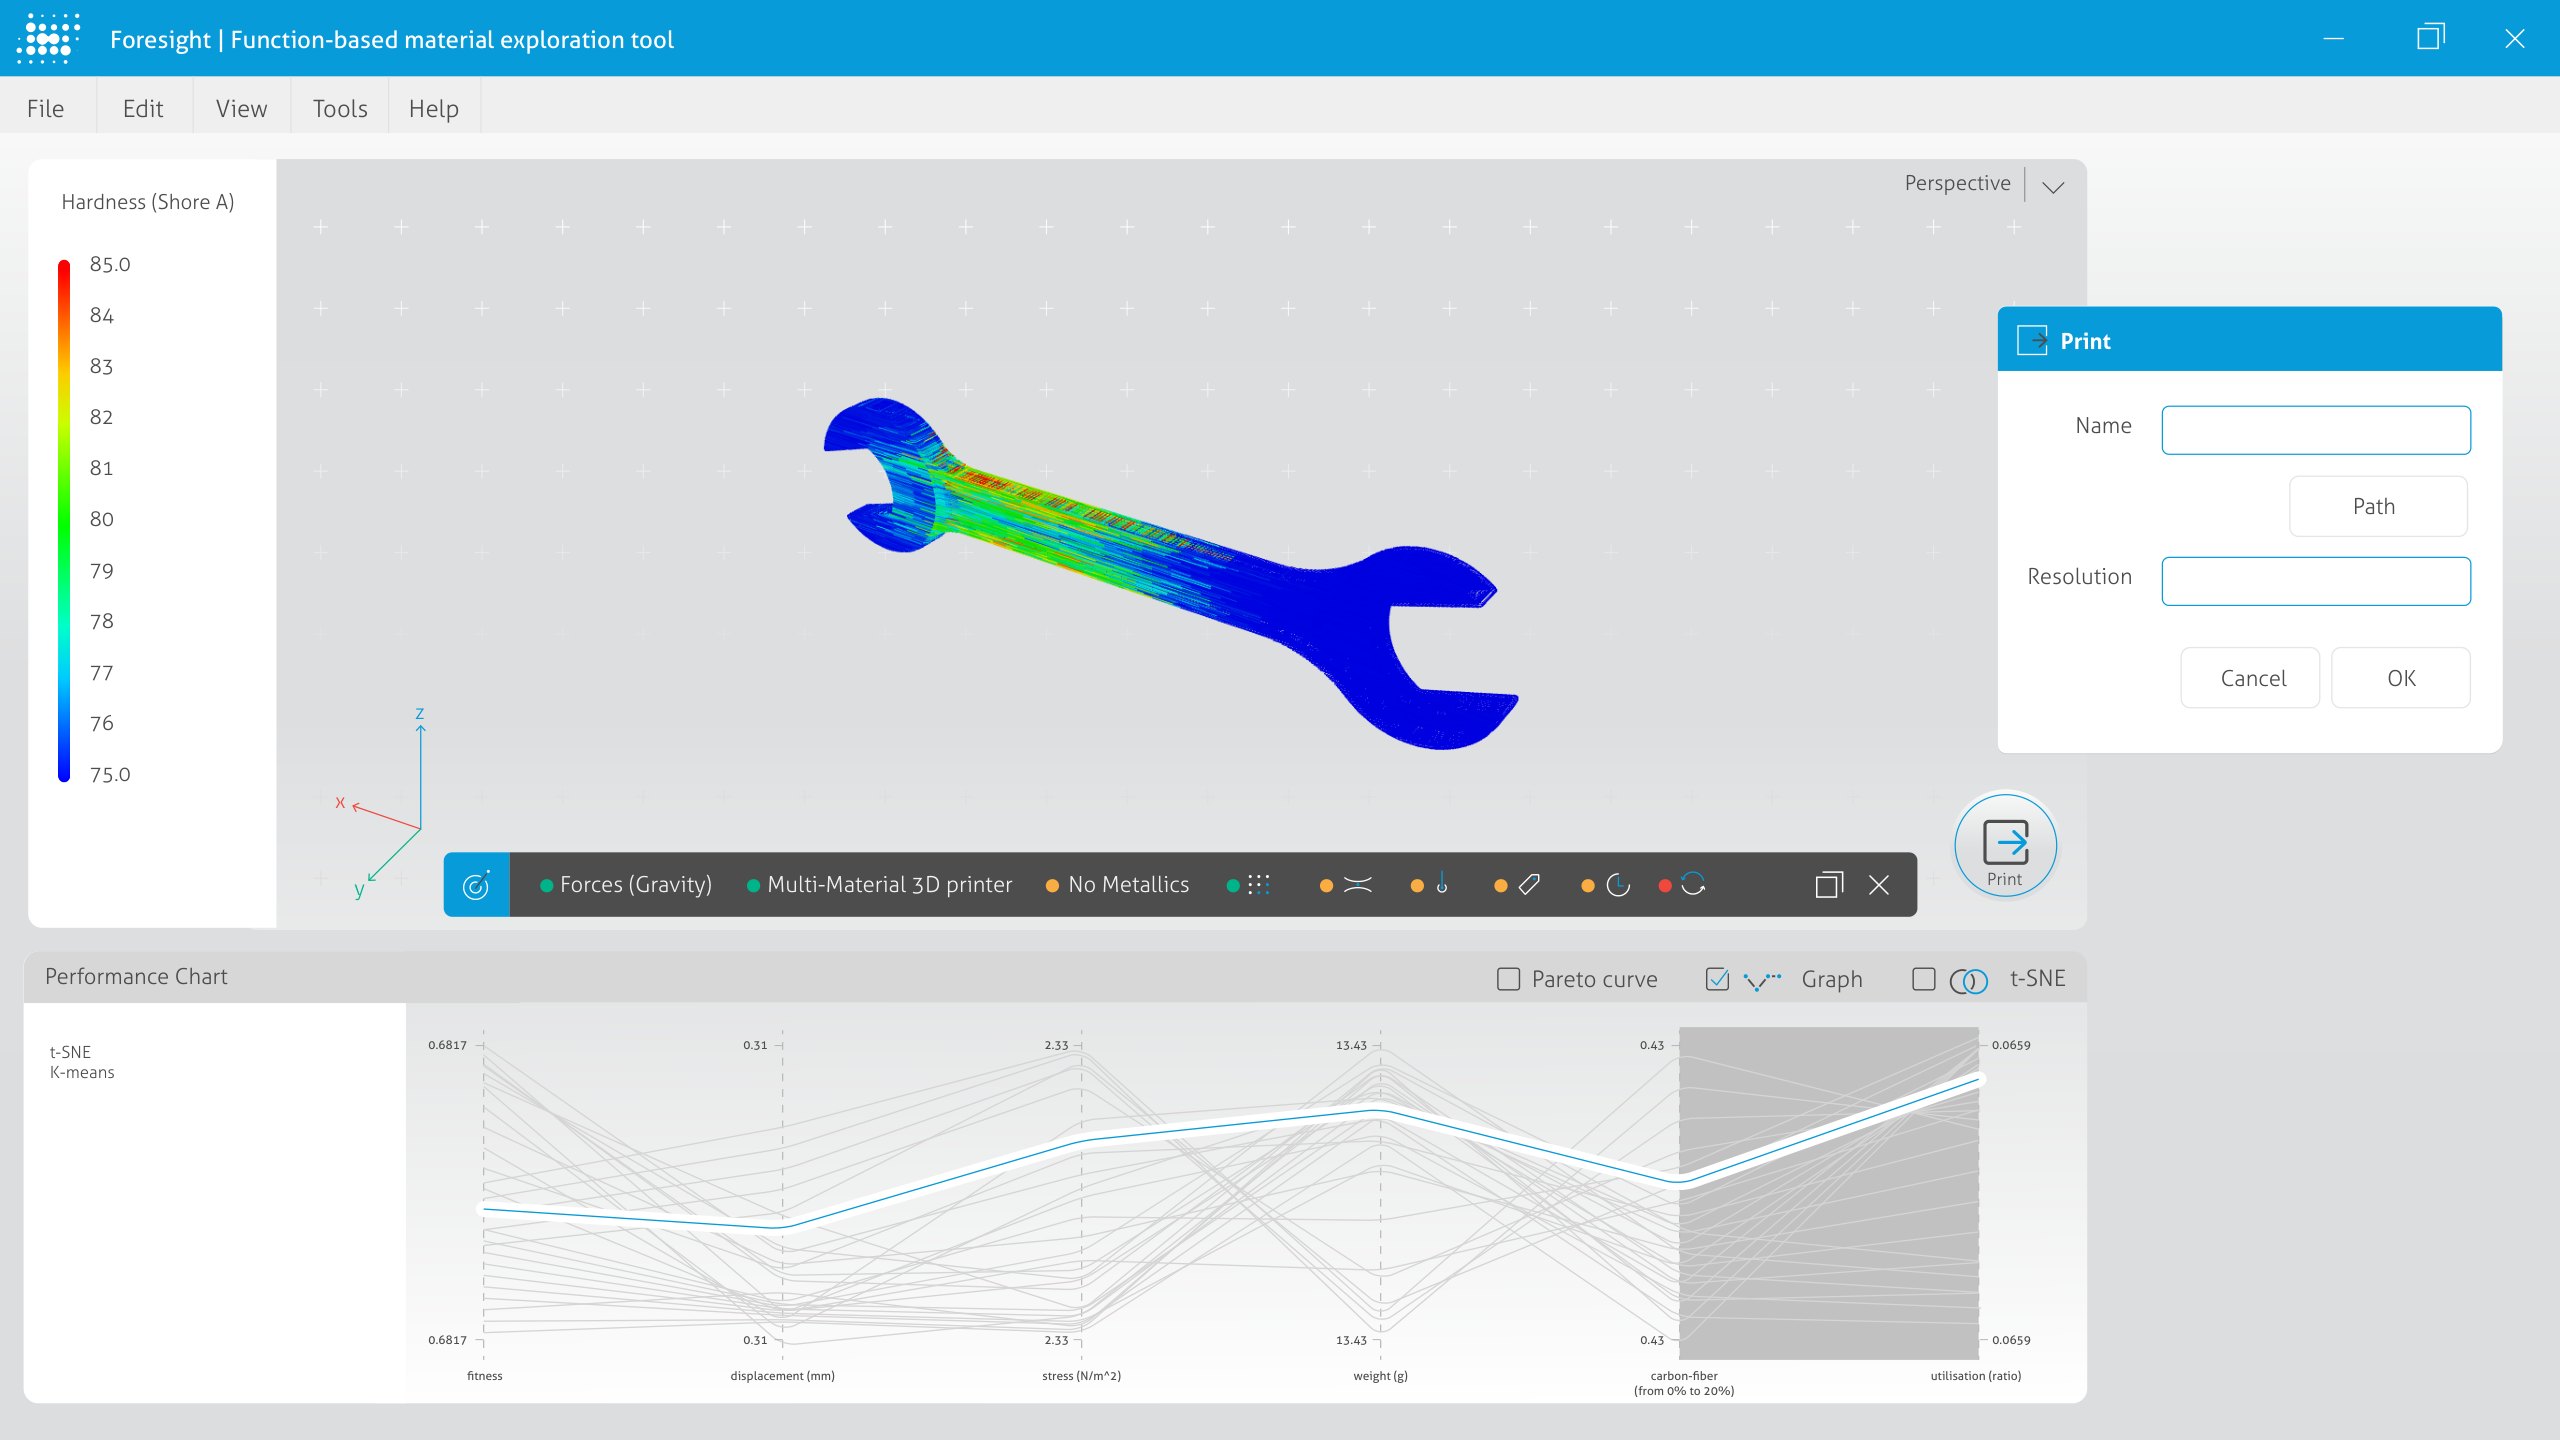Click the weight (g) axis label
Viewport: 2560px width, 1440px height.
coord(1380,1376)
